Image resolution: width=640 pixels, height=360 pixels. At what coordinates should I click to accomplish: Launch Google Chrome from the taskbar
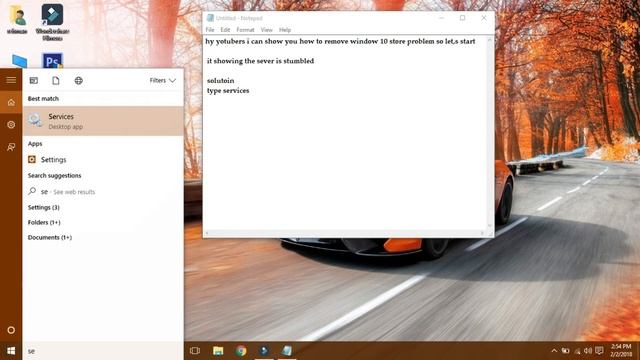click(x=241, y=351)
